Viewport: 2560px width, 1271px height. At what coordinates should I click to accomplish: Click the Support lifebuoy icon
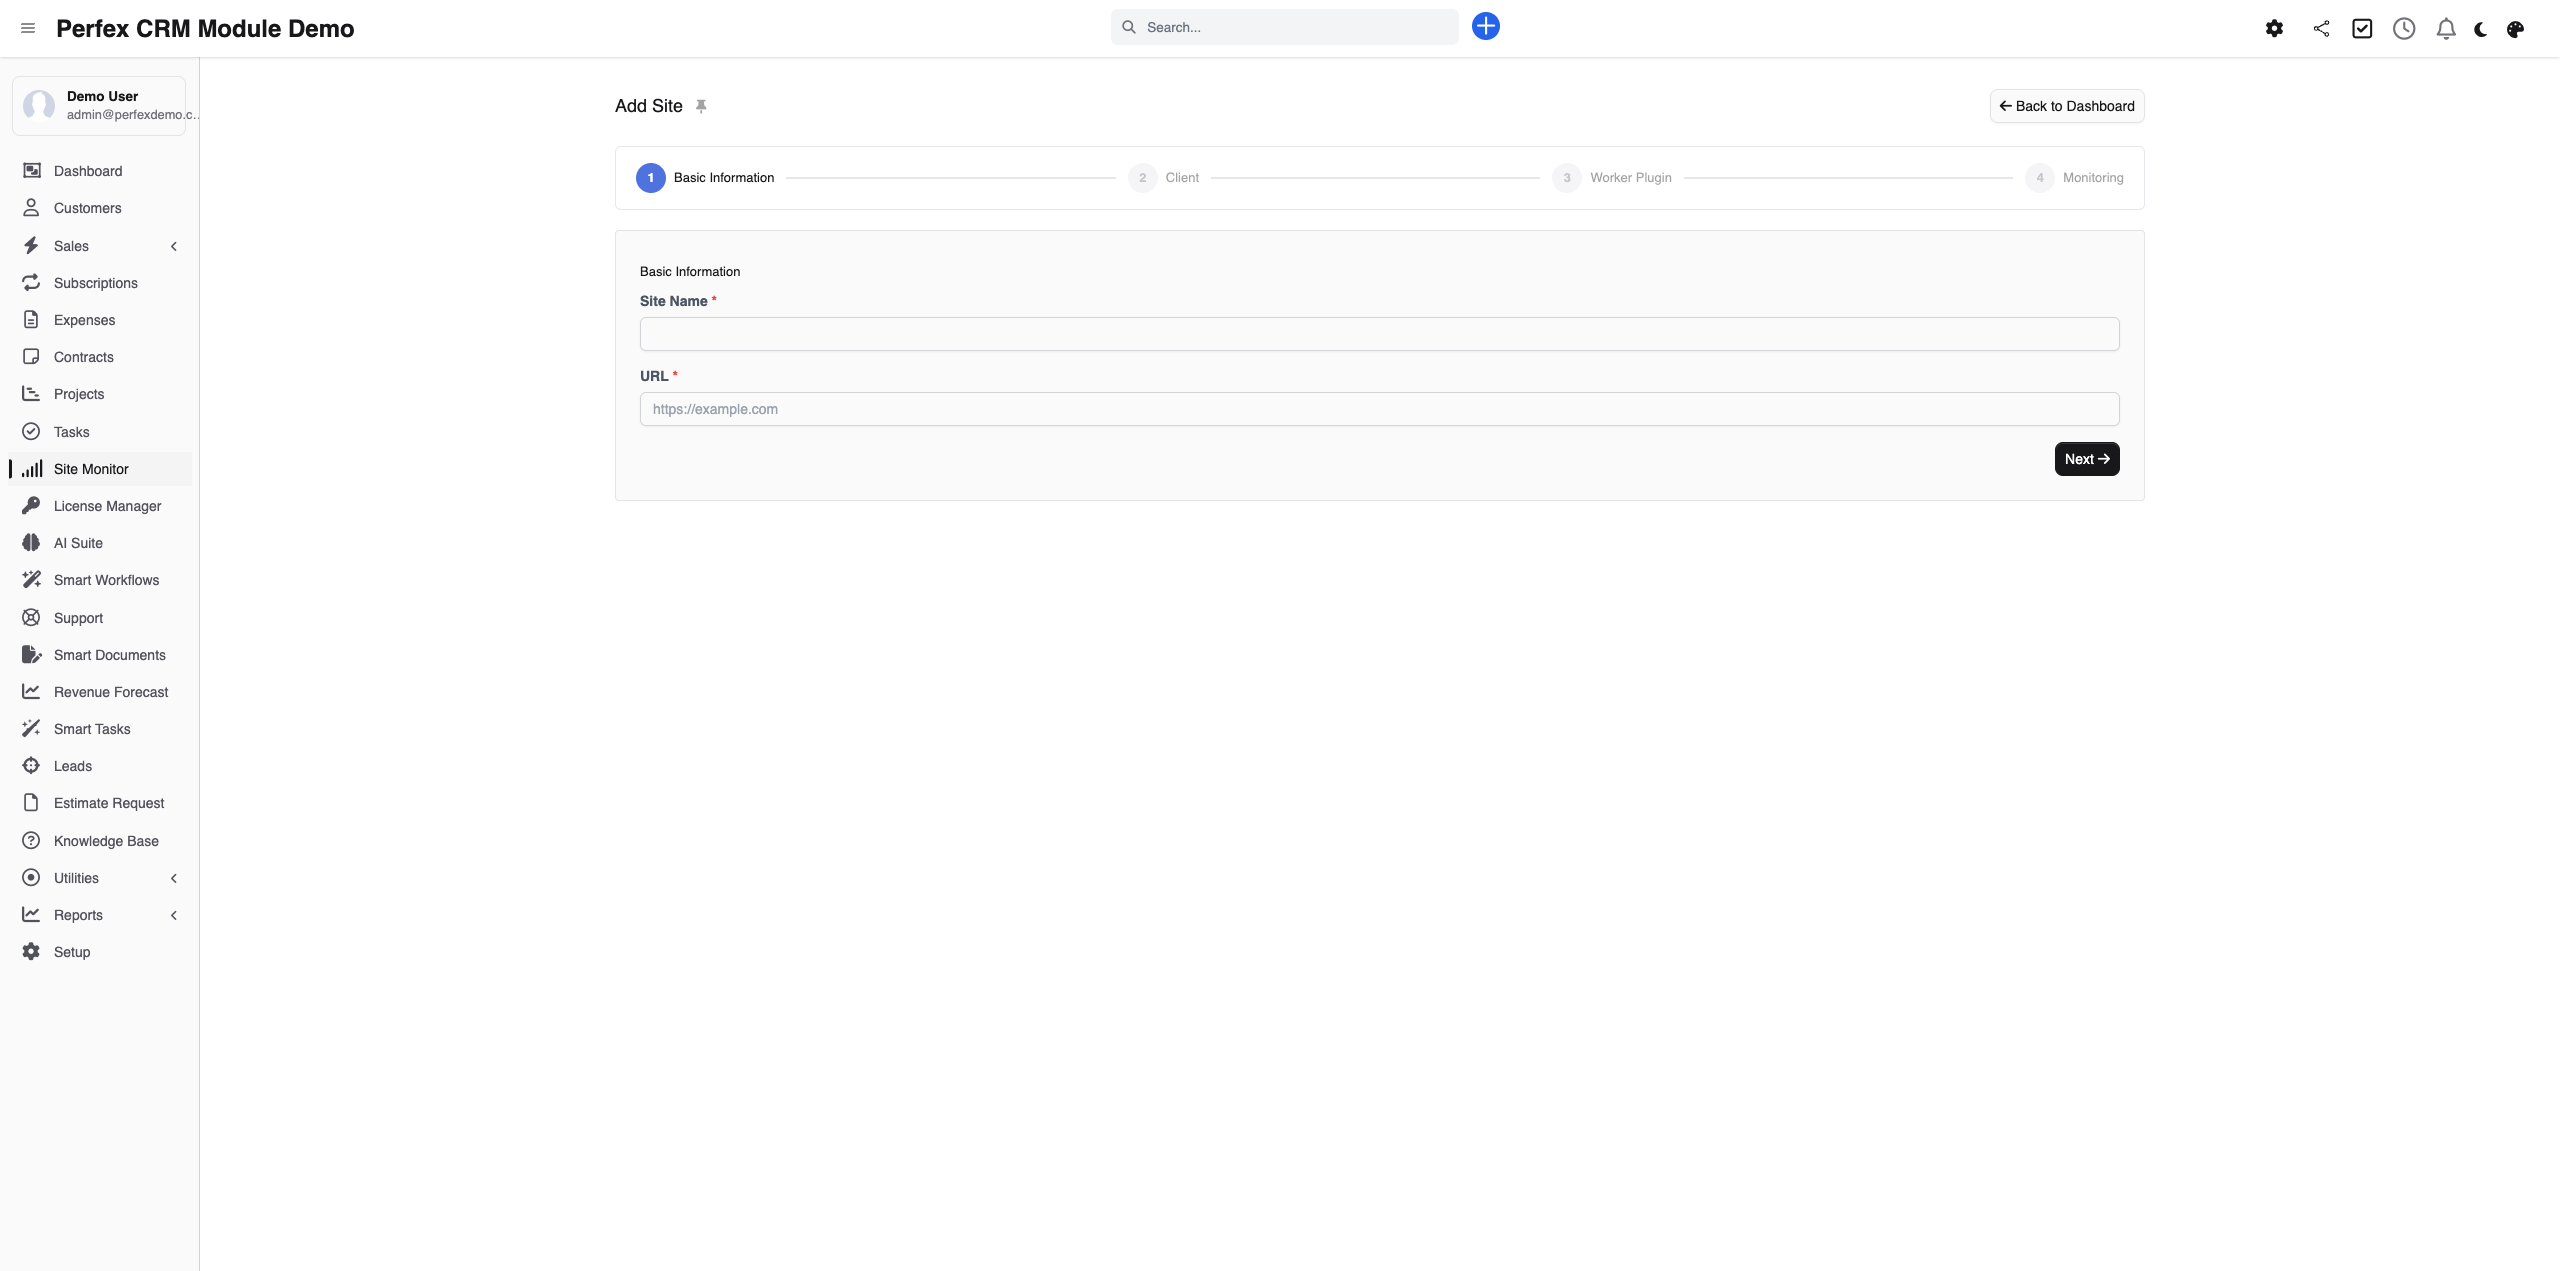pos(31,618)
